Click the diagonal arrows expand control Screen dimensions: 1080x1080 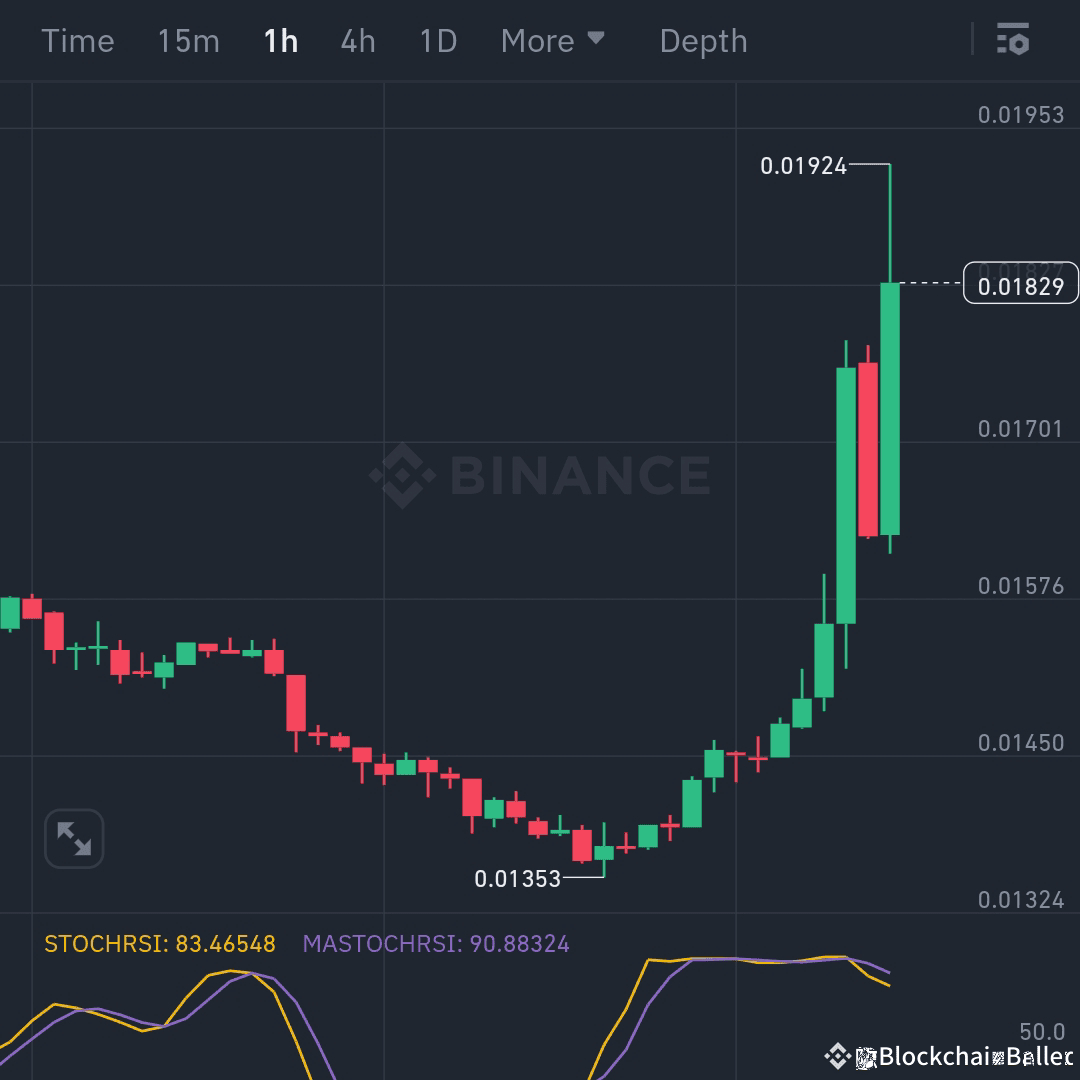click(x=73, y=838)
